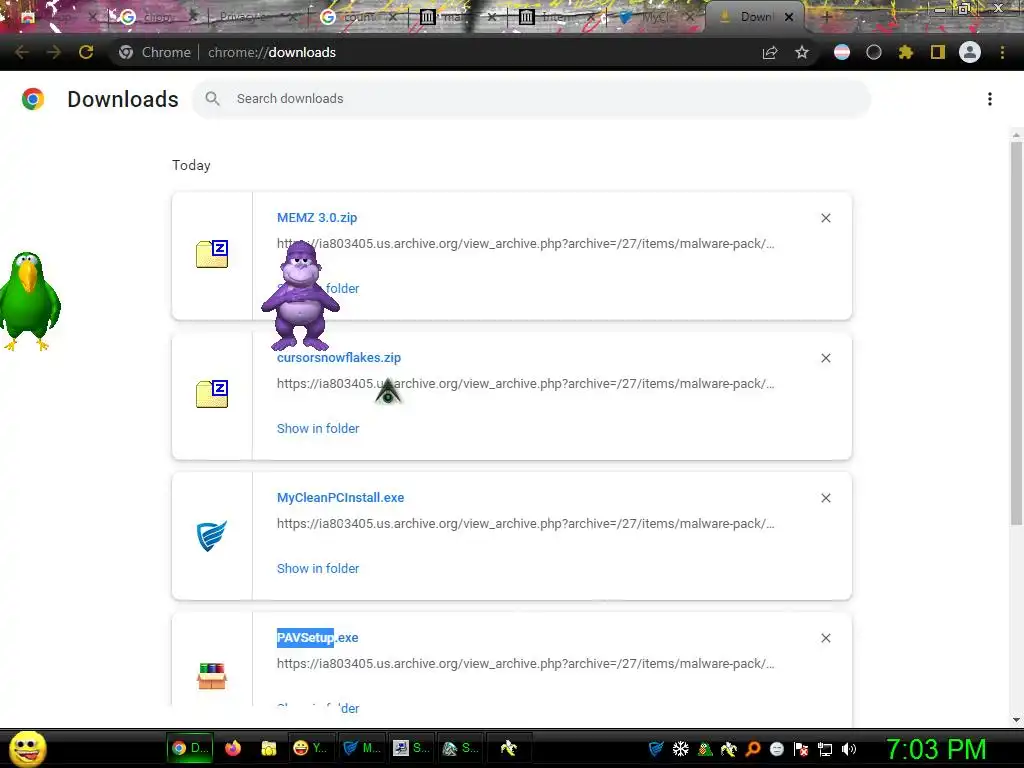1024x768 pixels.
Task: Switch to the MyCl... tab
Action: coord(653,17)
